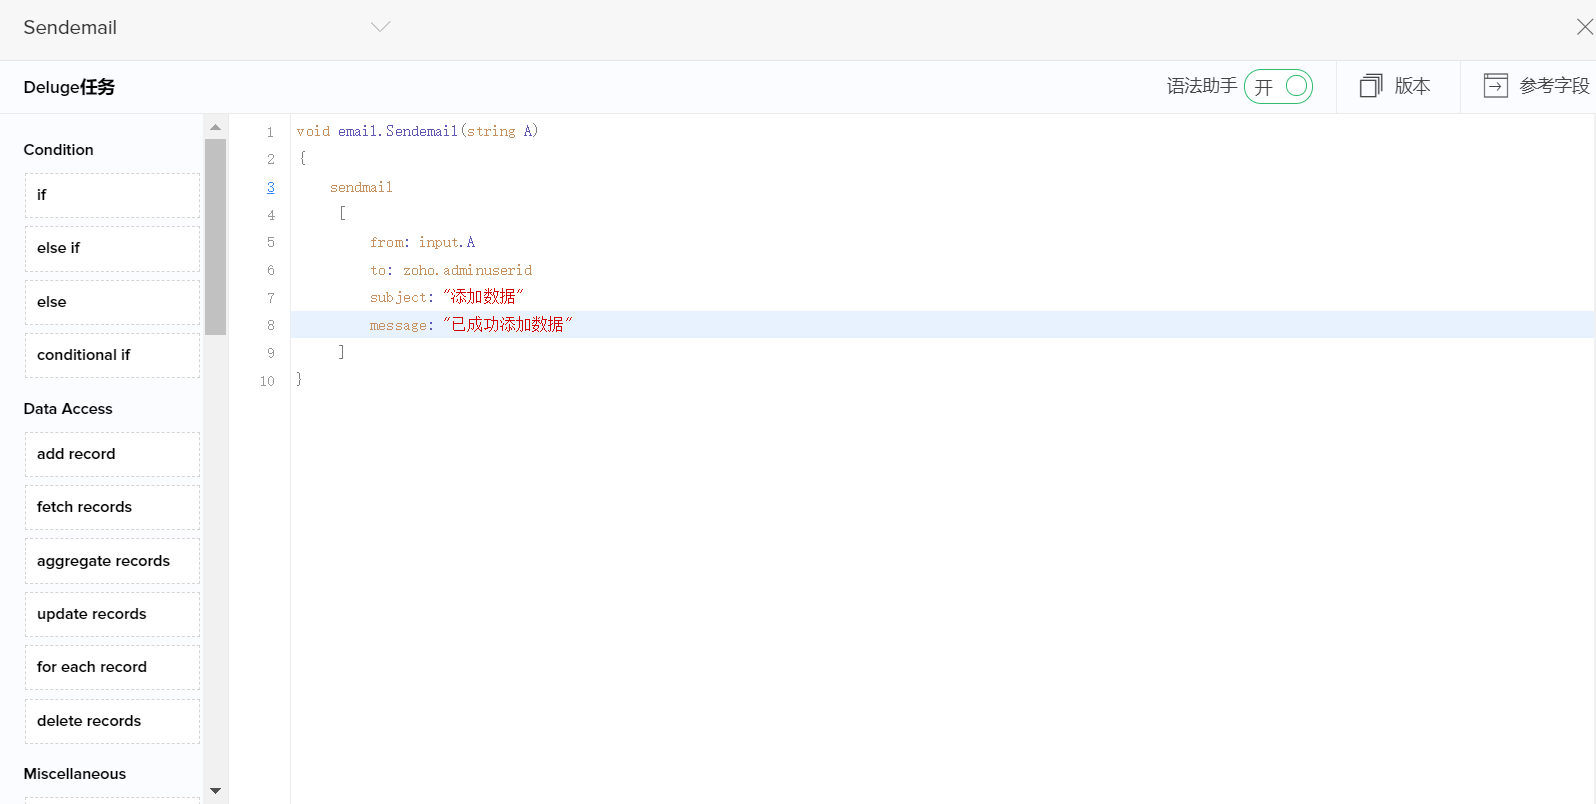Pick the 'else' condition block

(112, 302)
